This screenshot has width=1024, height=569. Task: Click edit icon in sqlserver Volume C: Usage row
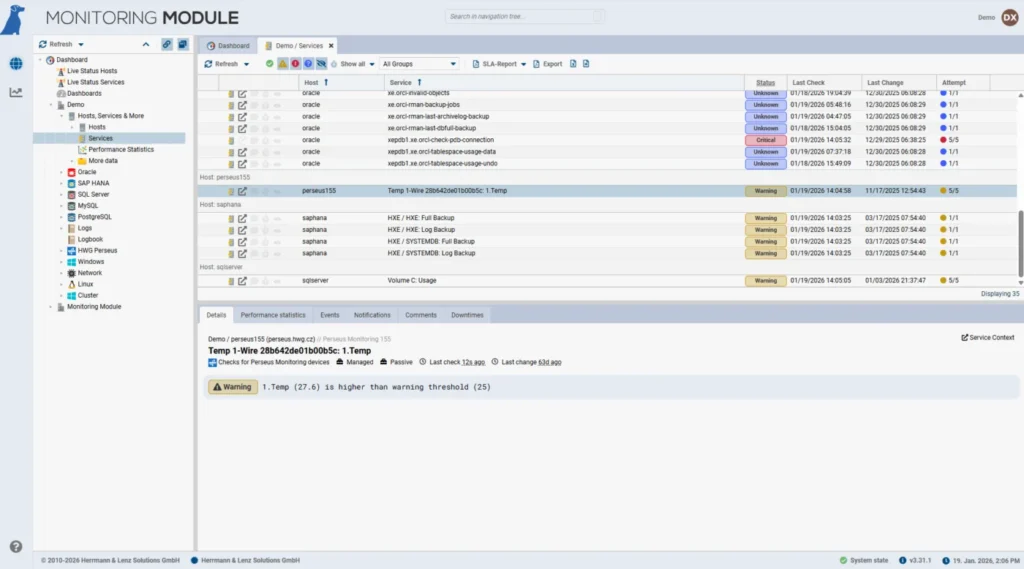[x=242, y=281]
